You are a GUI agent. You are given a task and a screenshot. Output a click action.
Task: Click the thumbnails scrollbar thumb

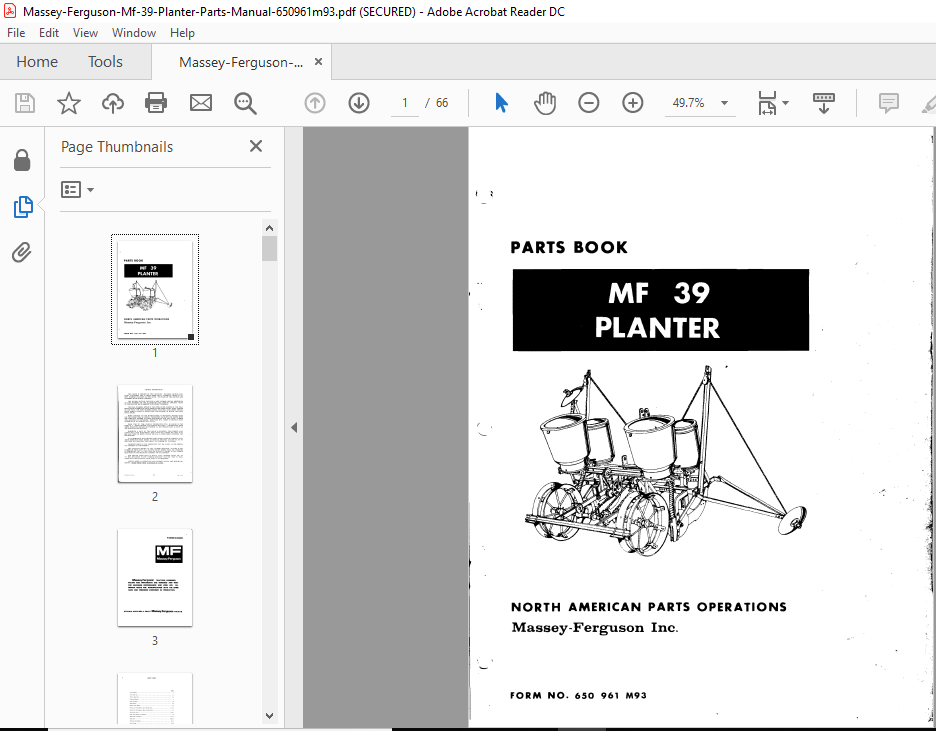pos(269,249)
